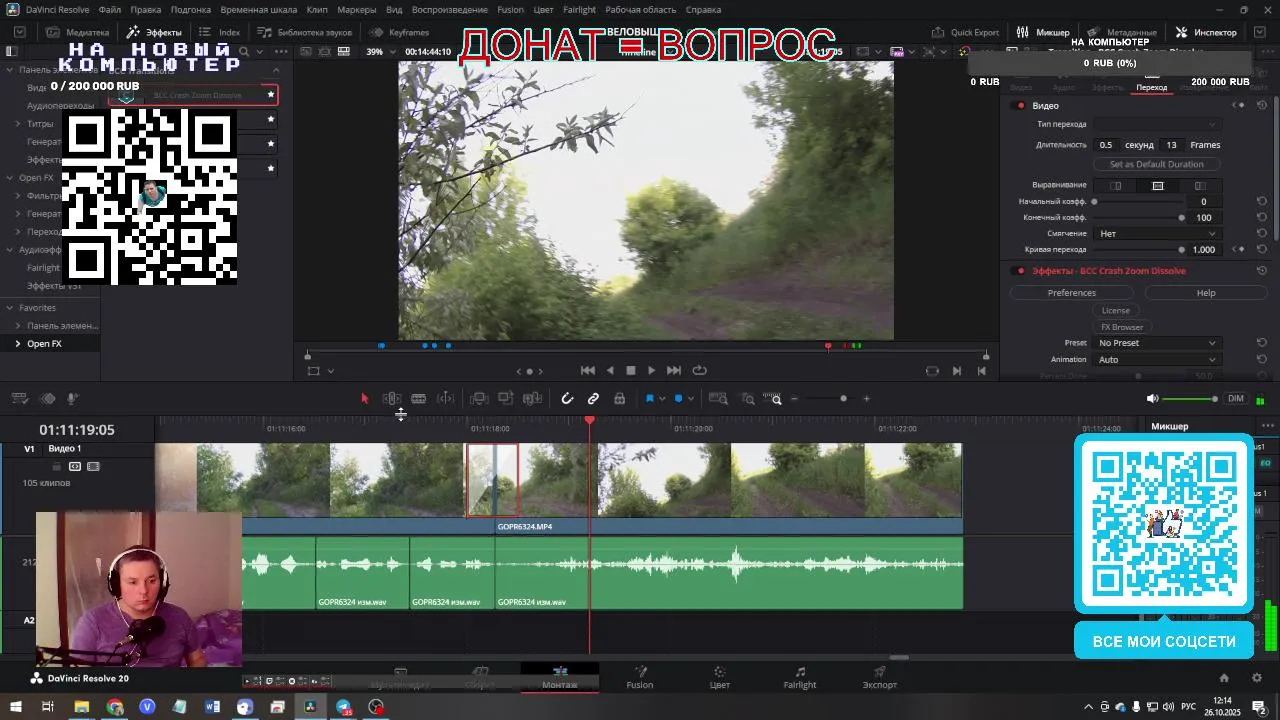Play the timeline in reverse
1280x720 pixels.
click(x=610, y=371)
